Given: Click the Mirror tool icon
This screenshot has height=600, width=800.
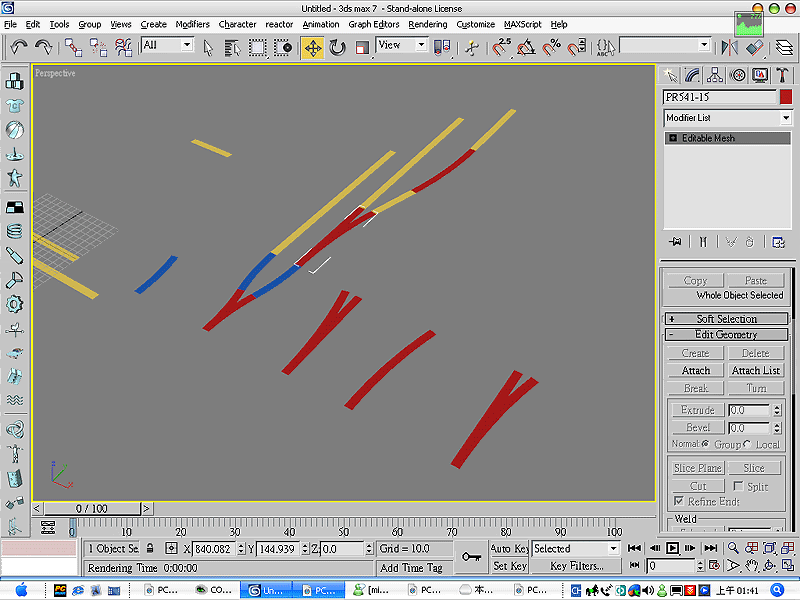Looking at the screenshot, I should pos(730,47).
